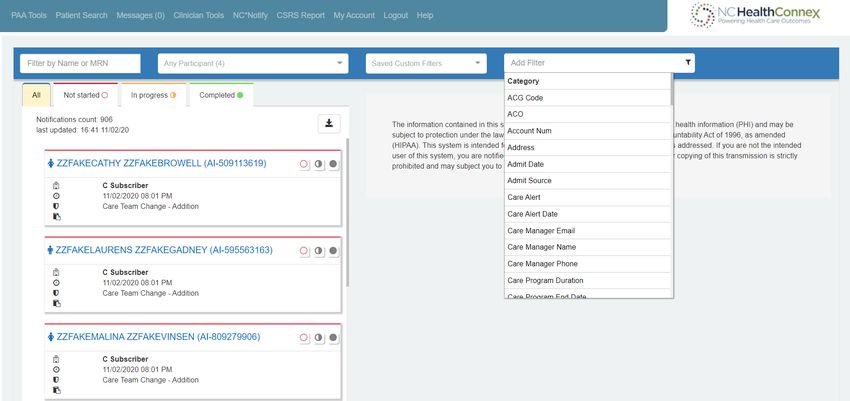850x401 pixels.
Task: Open the Saved Custom Filters dropdown
Action: click(x=426, y=63)
